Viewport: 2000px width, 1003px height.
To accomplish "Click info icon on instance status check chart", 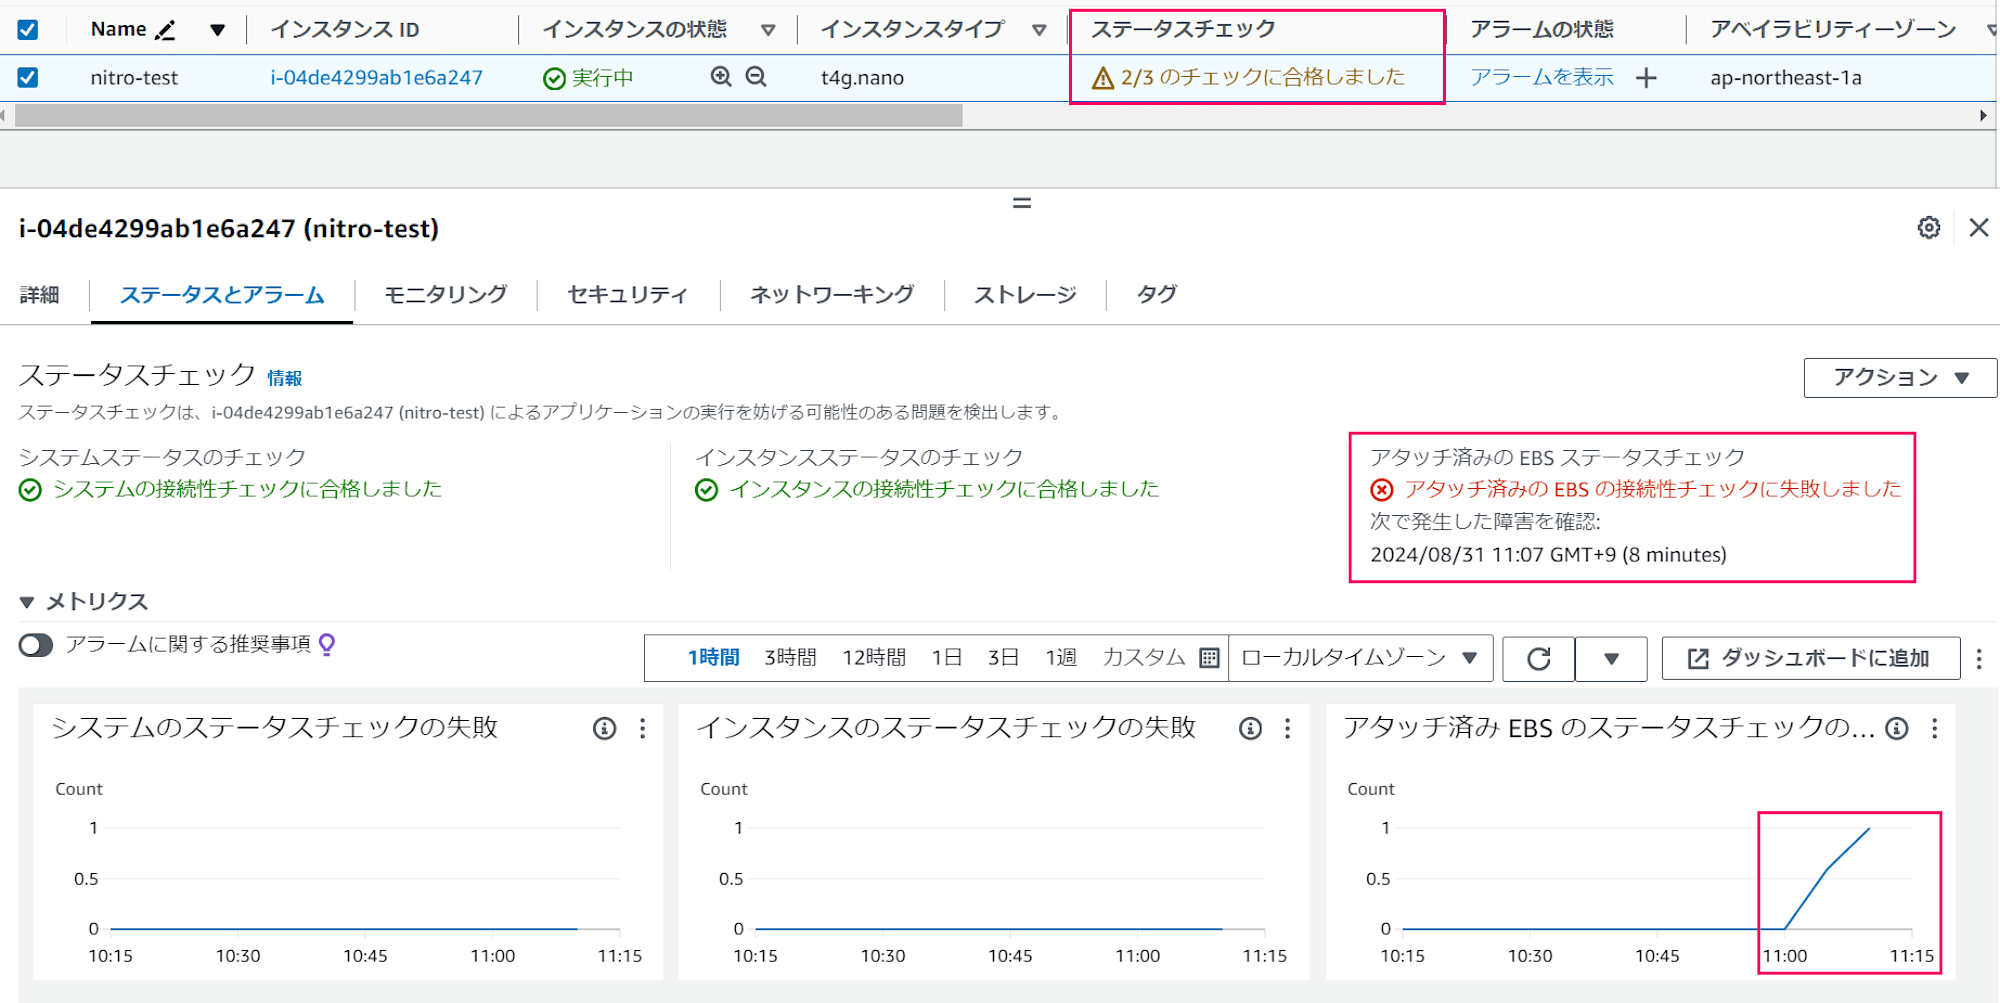I will pos(1250,729).
